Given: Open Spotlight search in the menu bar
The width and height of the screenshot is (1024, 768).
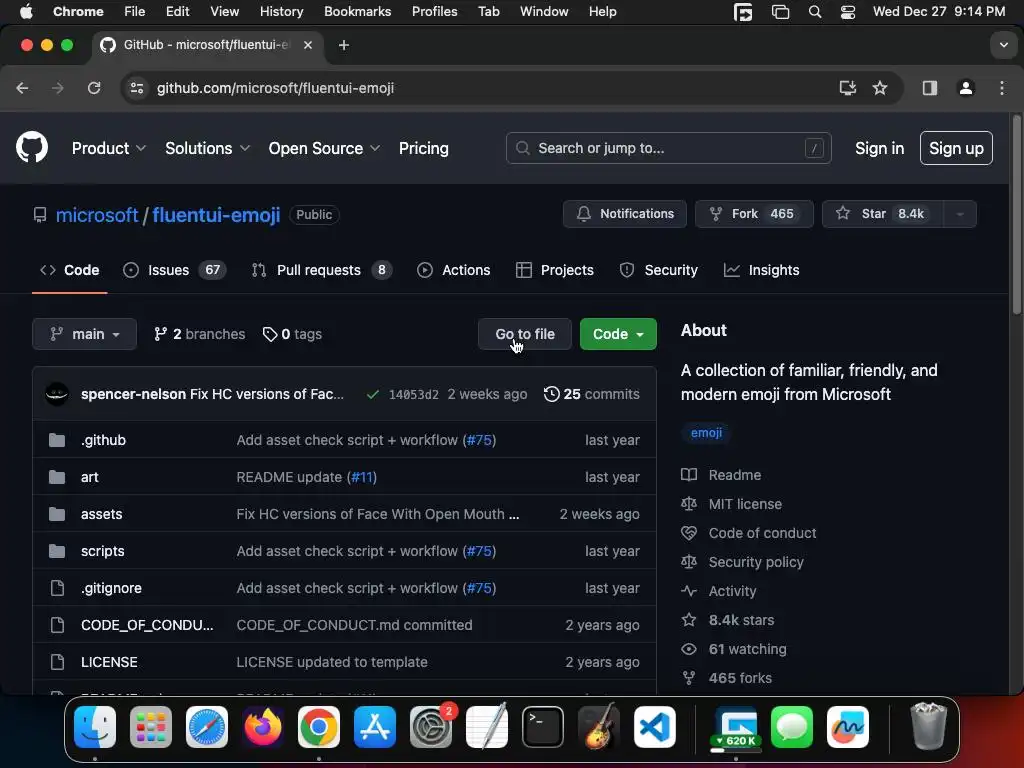Looking at the screenshot, I should coord(814,12).
